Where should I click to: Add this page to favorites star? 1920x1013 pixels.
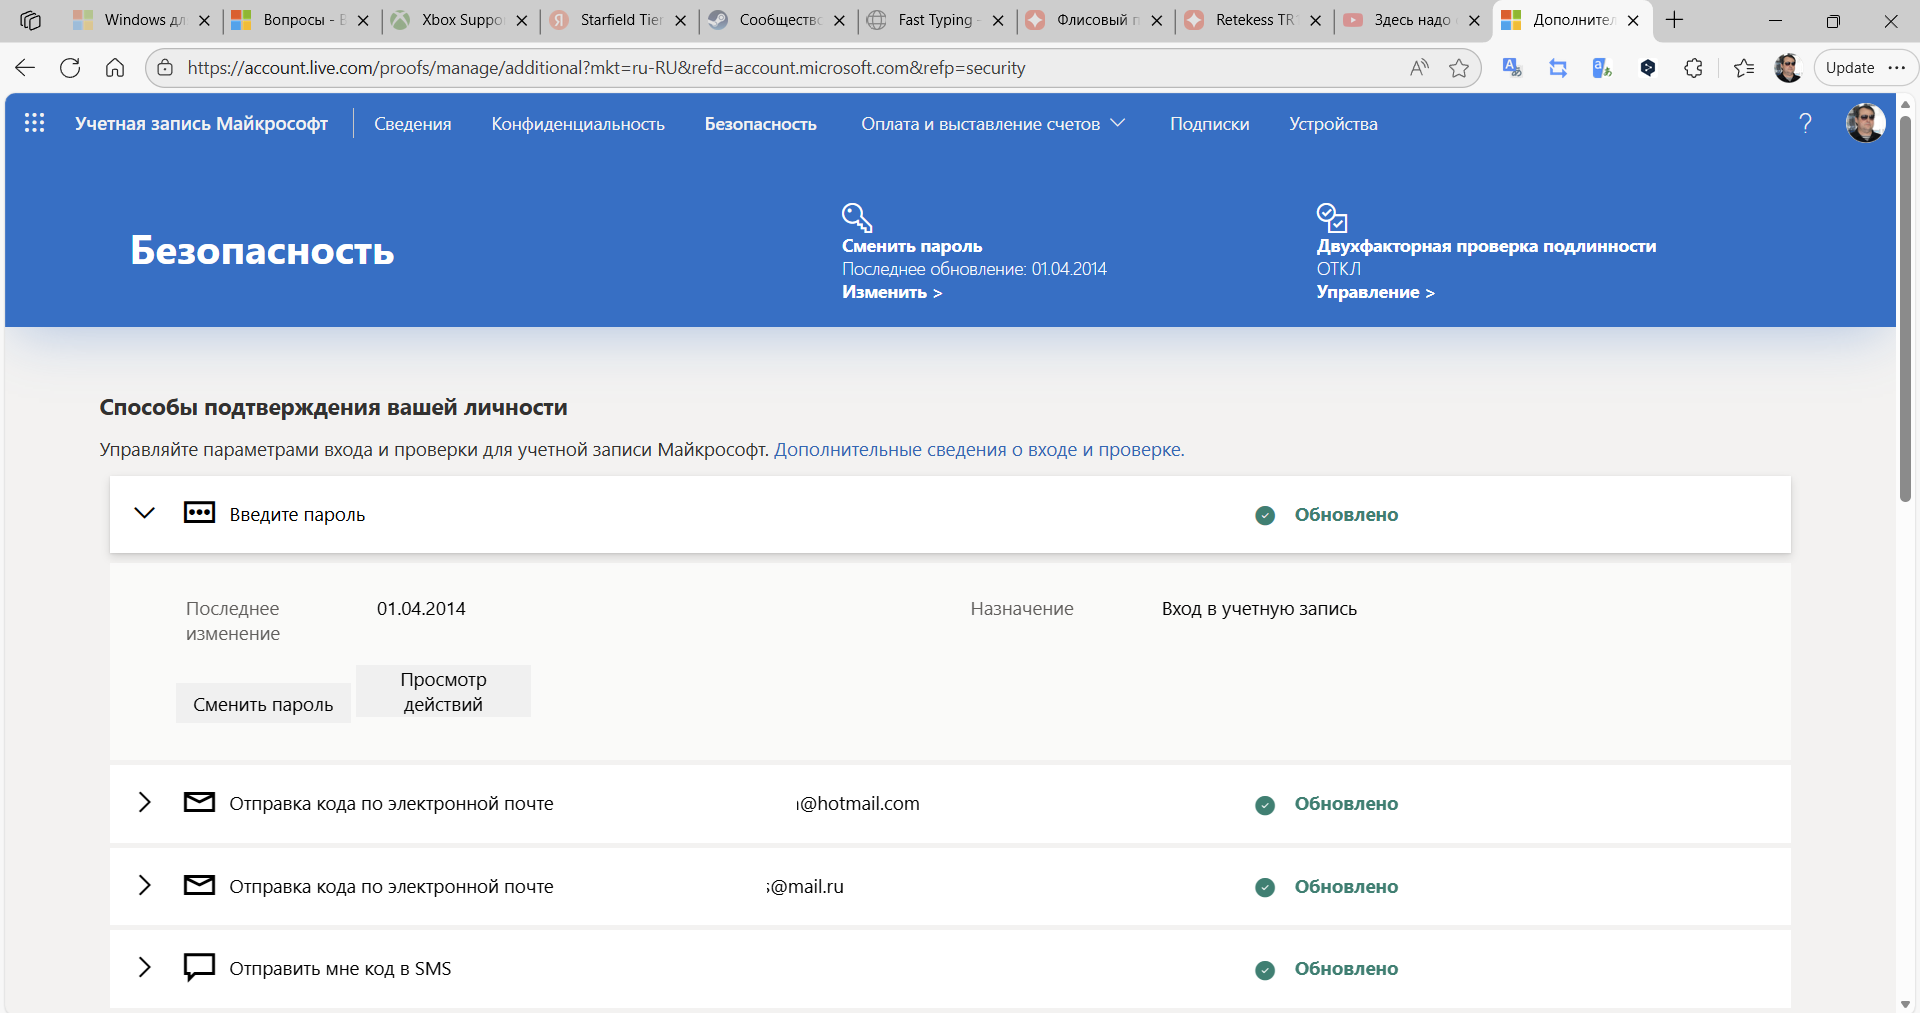click(x=1459, y=68)
